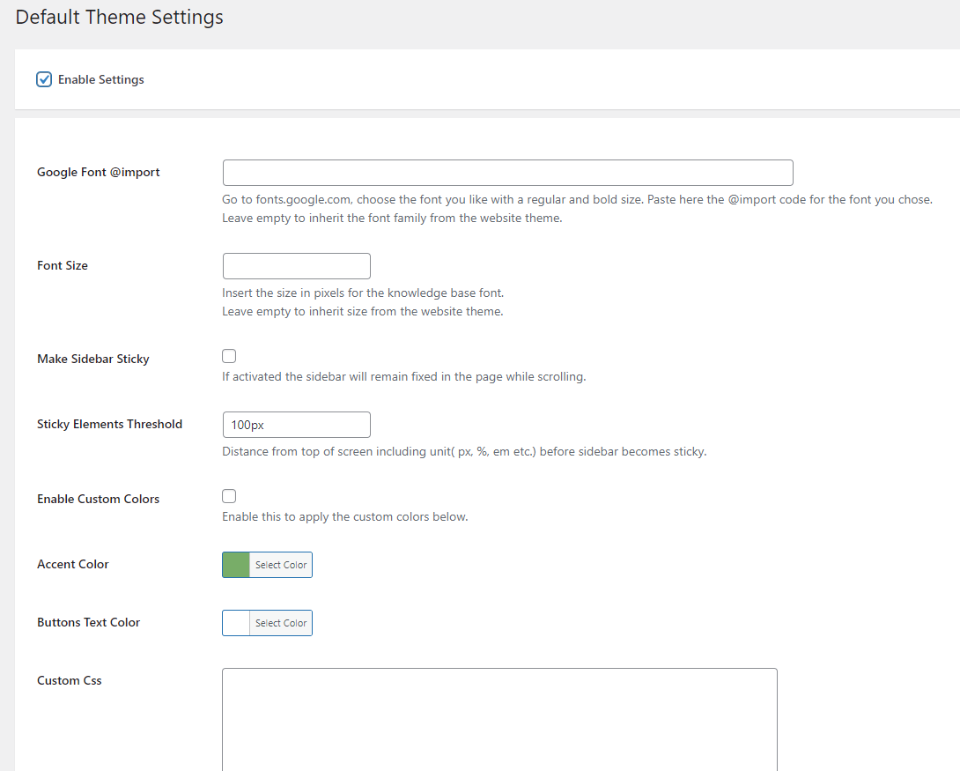Viewport: 960px width, 771px height.
Task: Click the Custom Css label
Action: (x=69, y=681)
